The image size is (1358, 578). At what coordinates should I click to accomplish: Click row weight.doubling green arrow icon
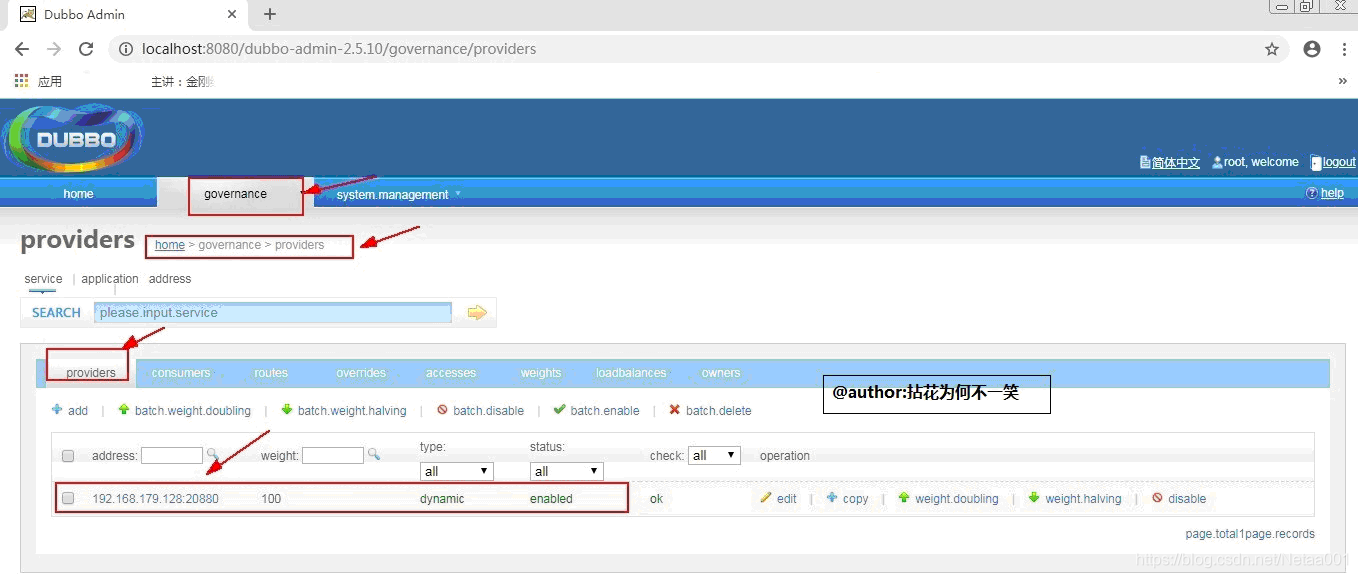click(904, 498)
